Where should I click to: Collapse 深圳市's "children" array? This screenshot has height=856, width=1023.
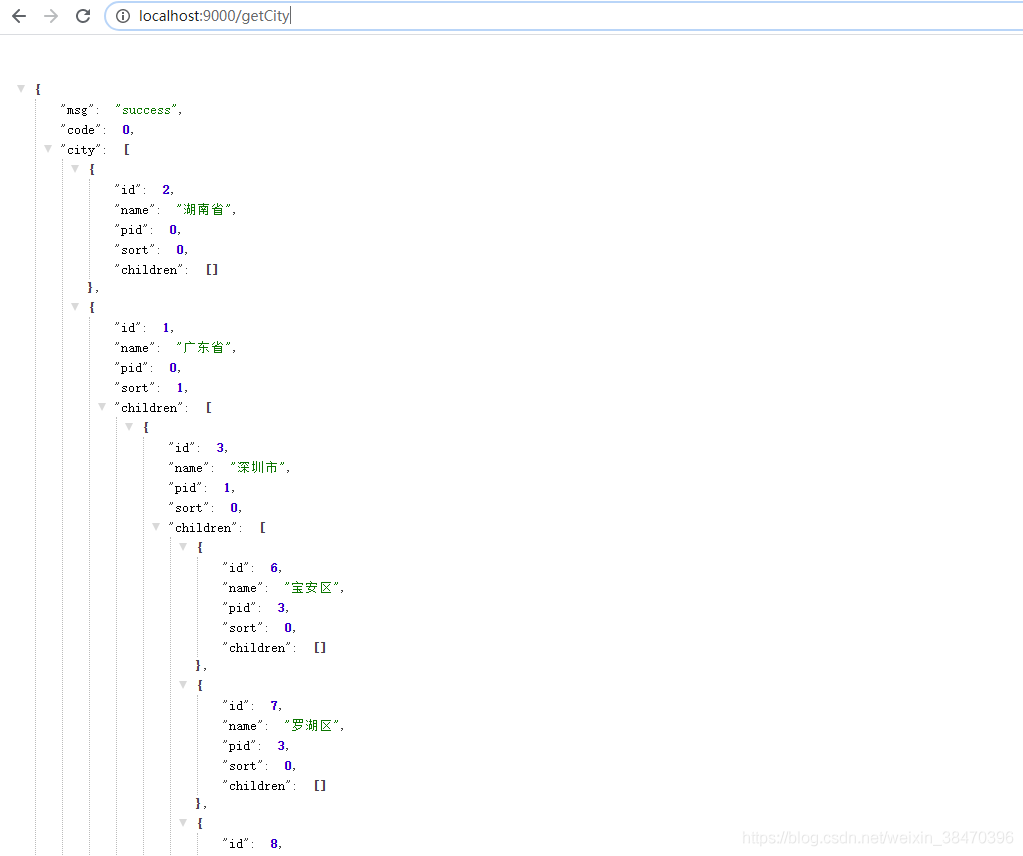pyautogui.click(x=156, y=527)
